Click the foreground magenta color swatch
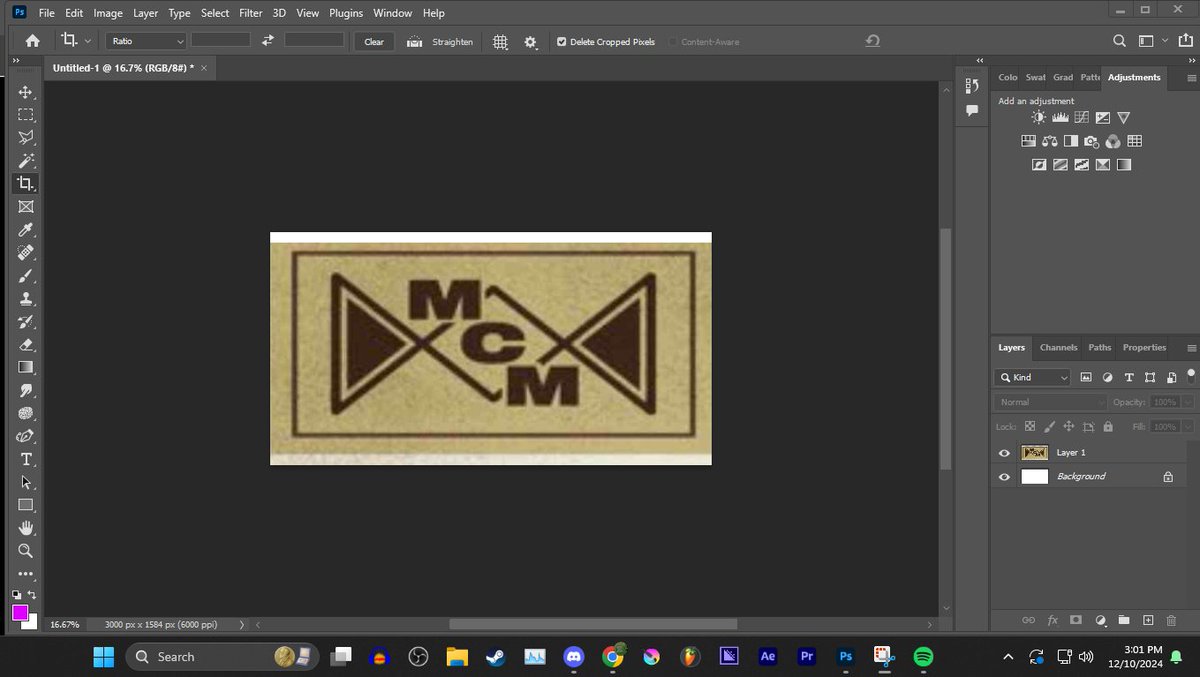The height and width of the screenshot is (677, 1200). pyautogui.click(x=20, y=612)
